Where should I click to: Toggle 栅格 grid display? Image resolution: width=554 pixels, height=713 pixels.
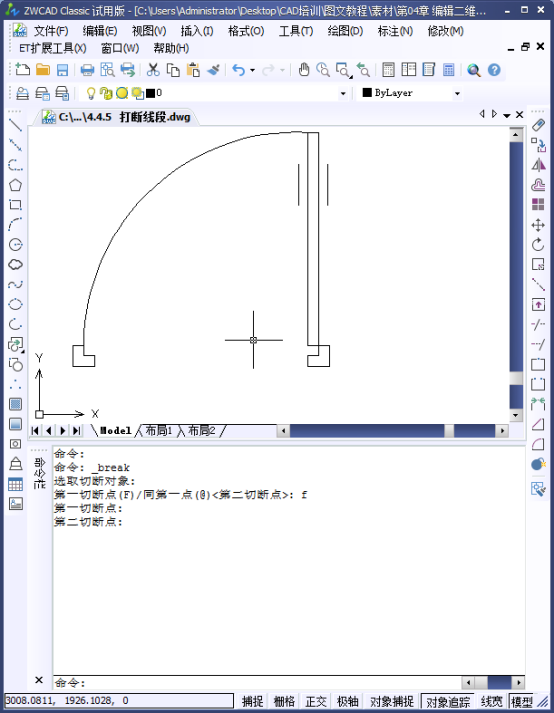(284, 701)
